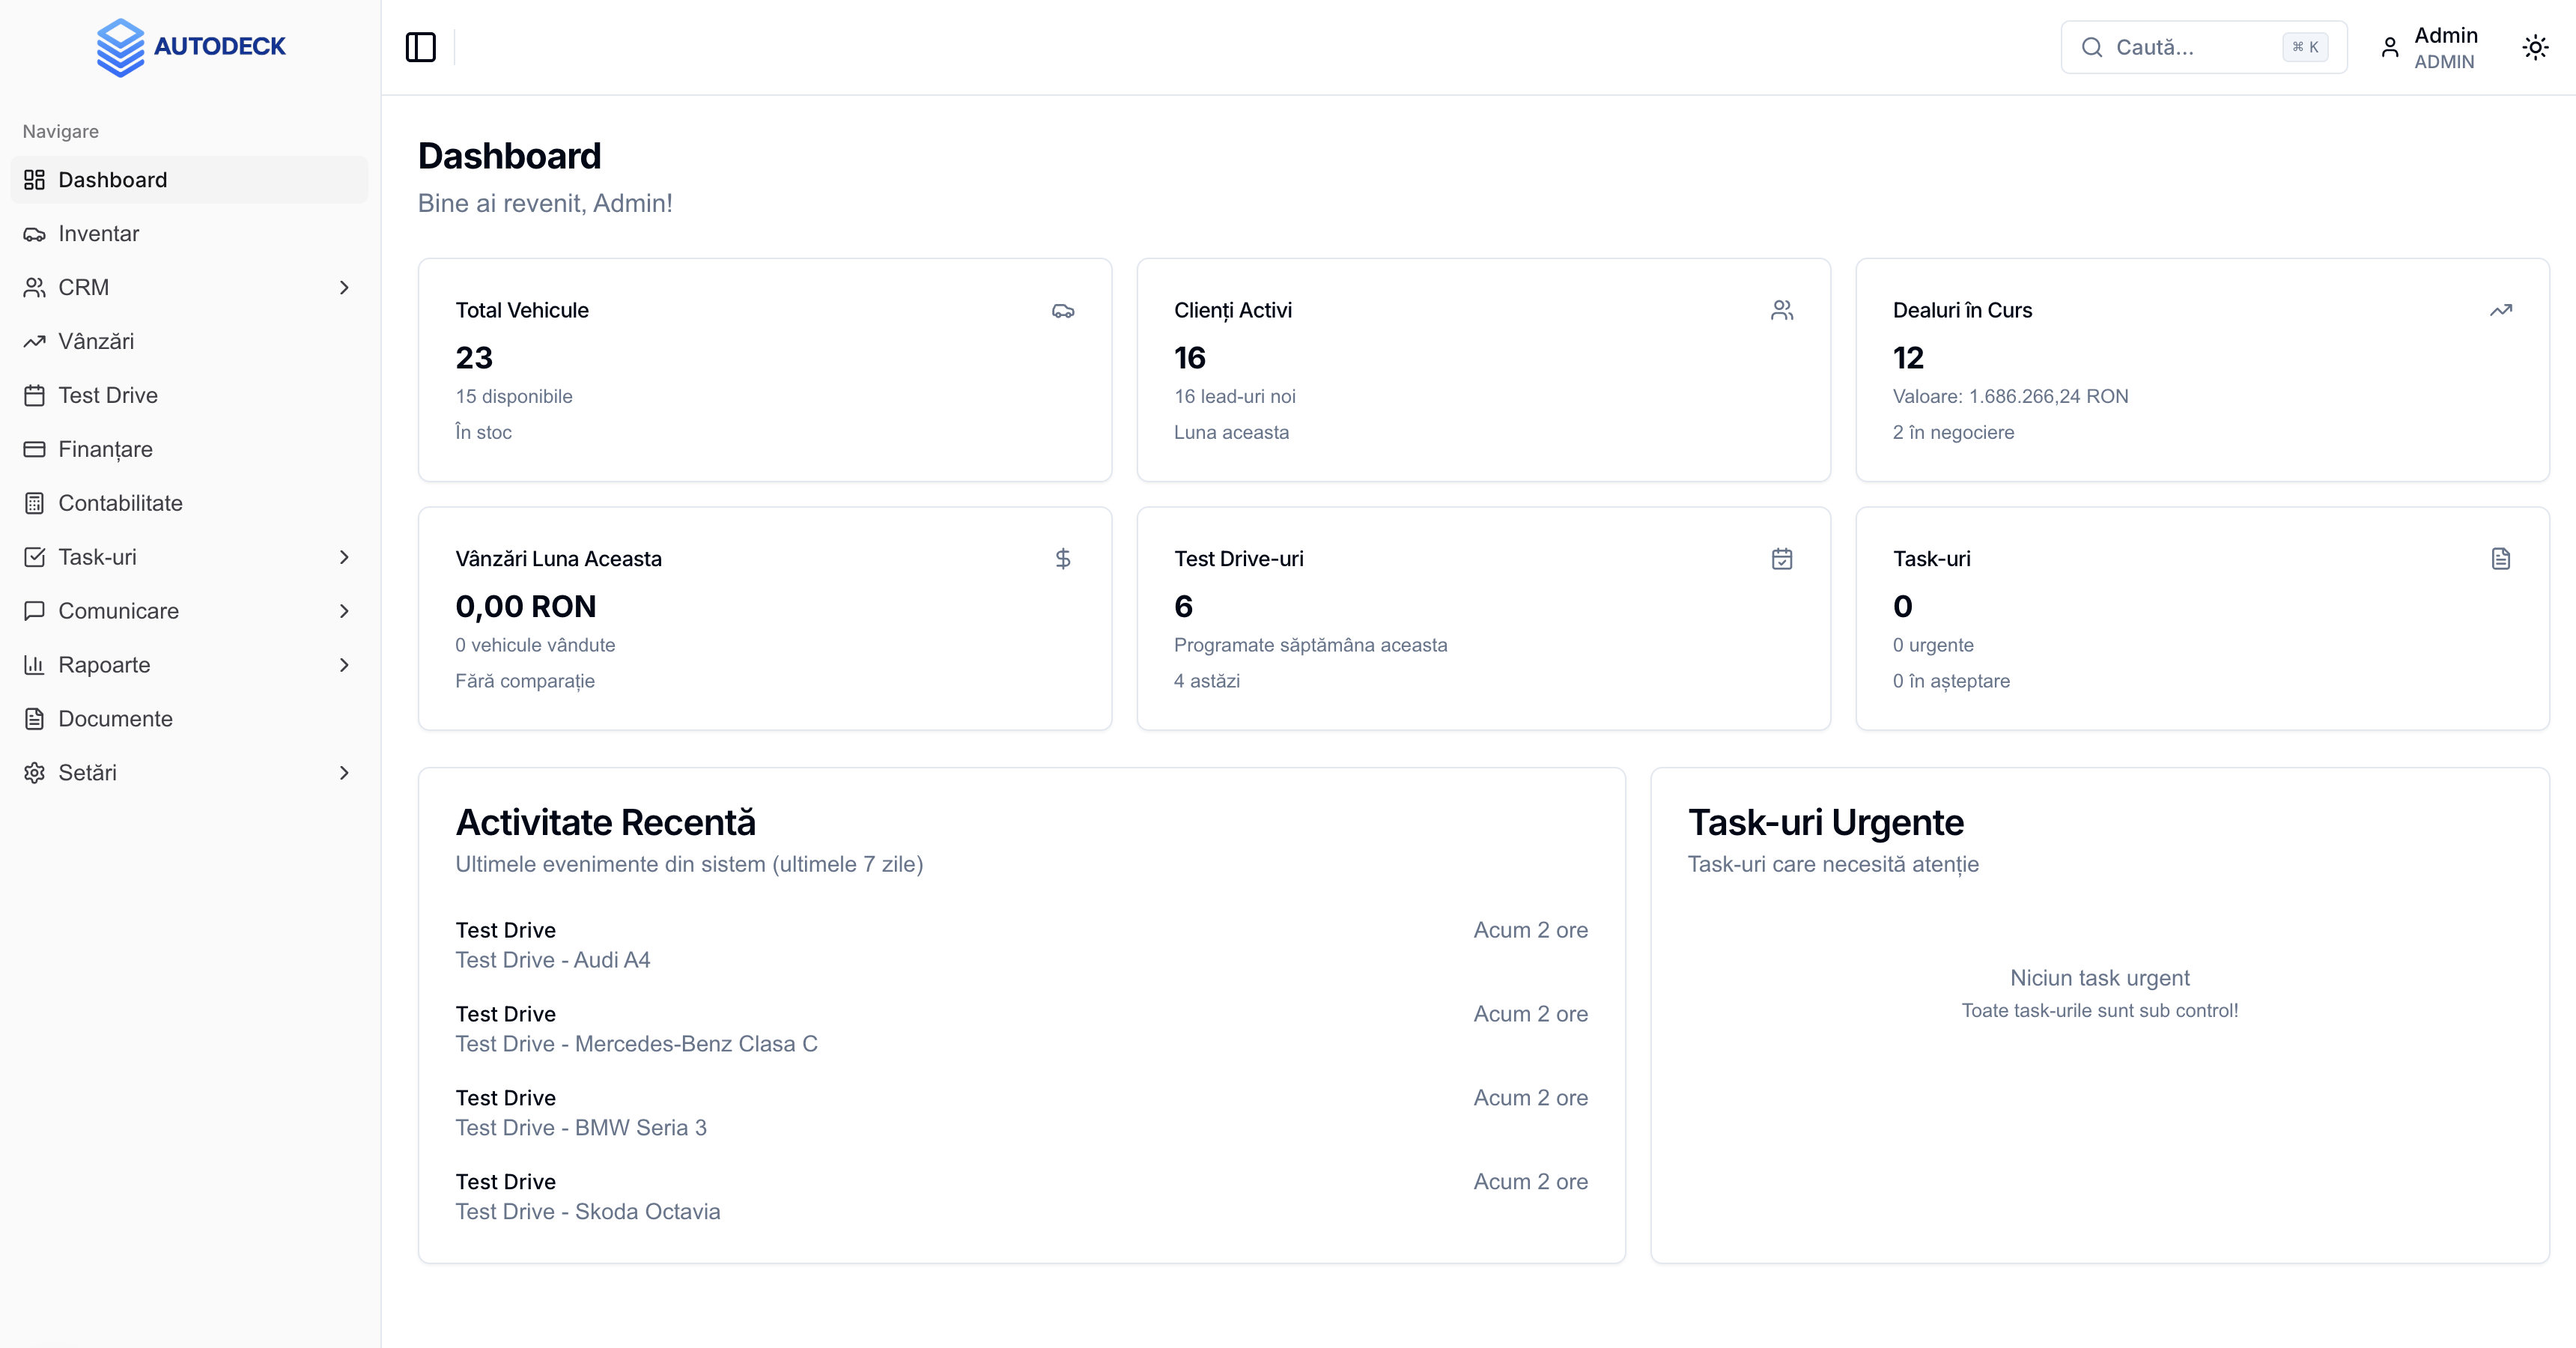The image size is (2576, 1348).
Task: Click the light mode sun icon
Action: (x=2535, y=47)
